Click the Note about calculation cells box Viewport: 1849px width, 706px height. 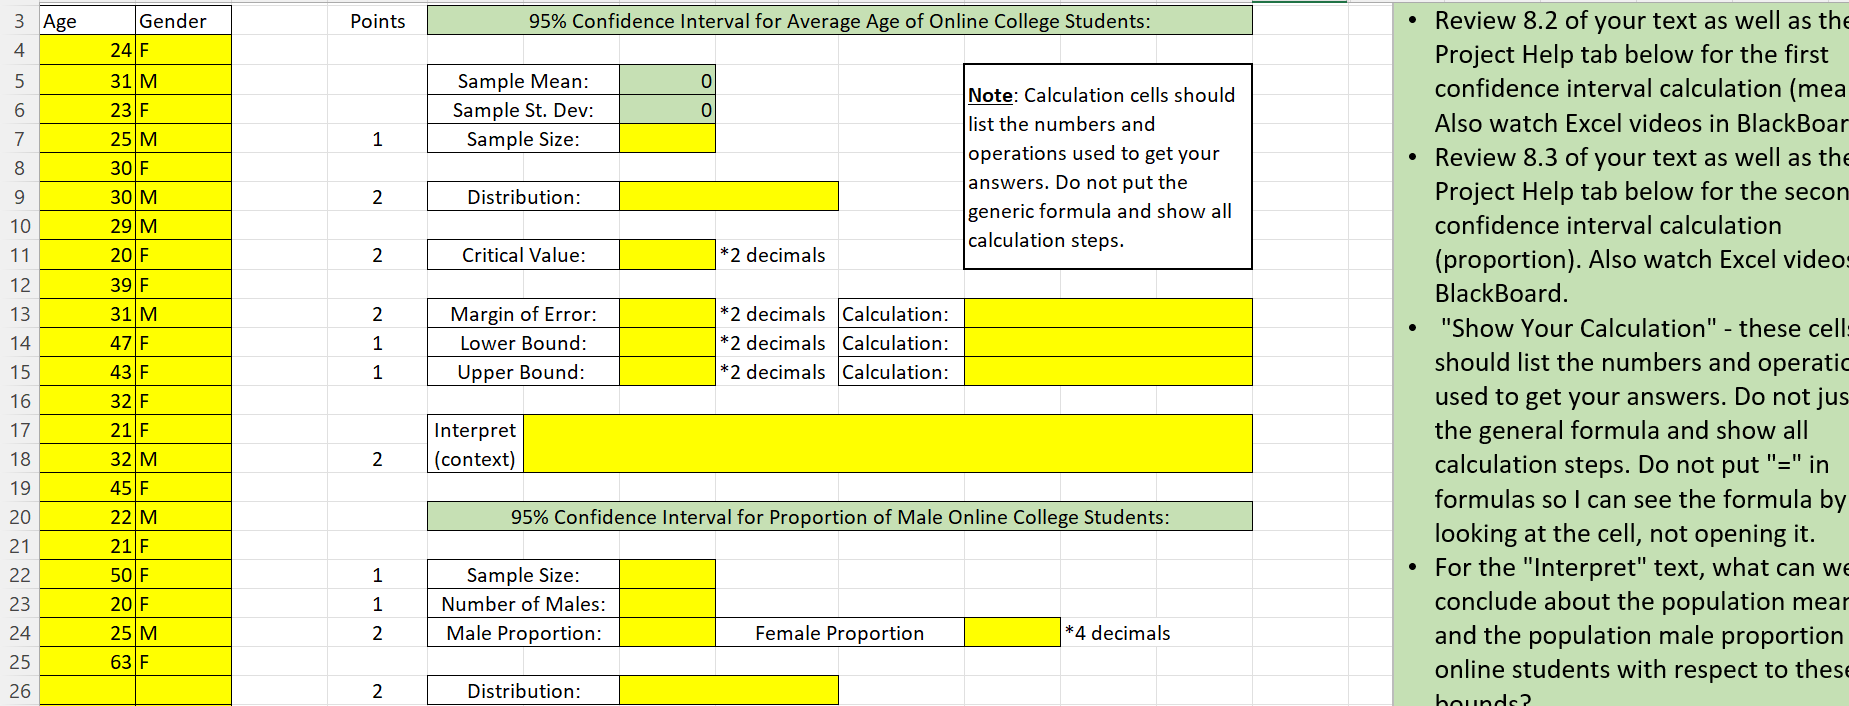[1108, 167]
